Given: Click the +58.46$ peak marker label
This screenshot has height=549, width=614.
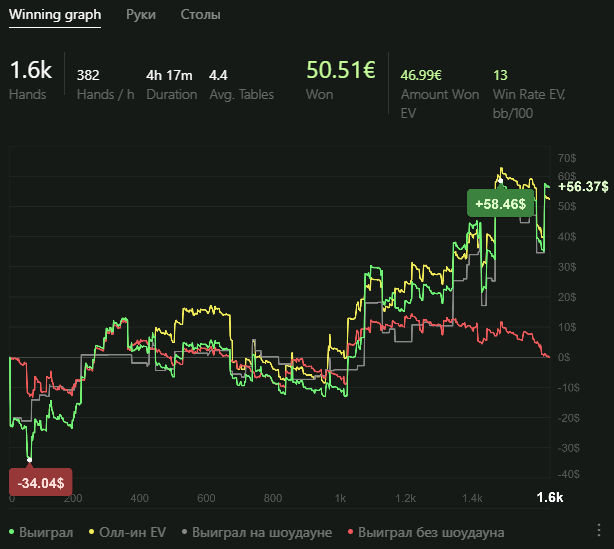Looking at the screenshot, I should tap(500, 204).
